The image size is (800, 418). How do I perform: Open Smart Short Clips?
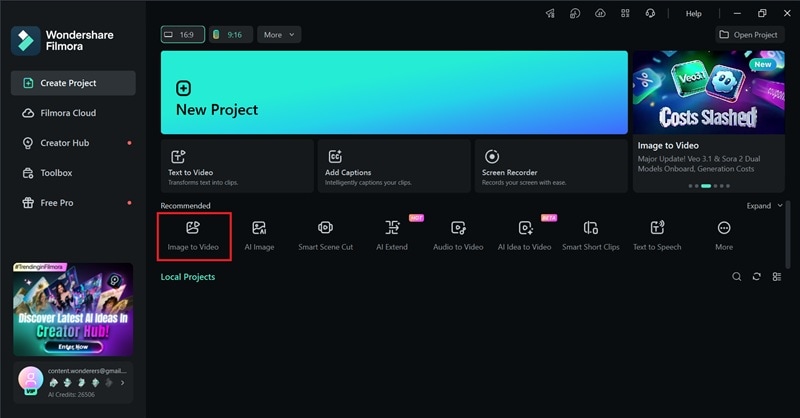click(x=591, y=236)
